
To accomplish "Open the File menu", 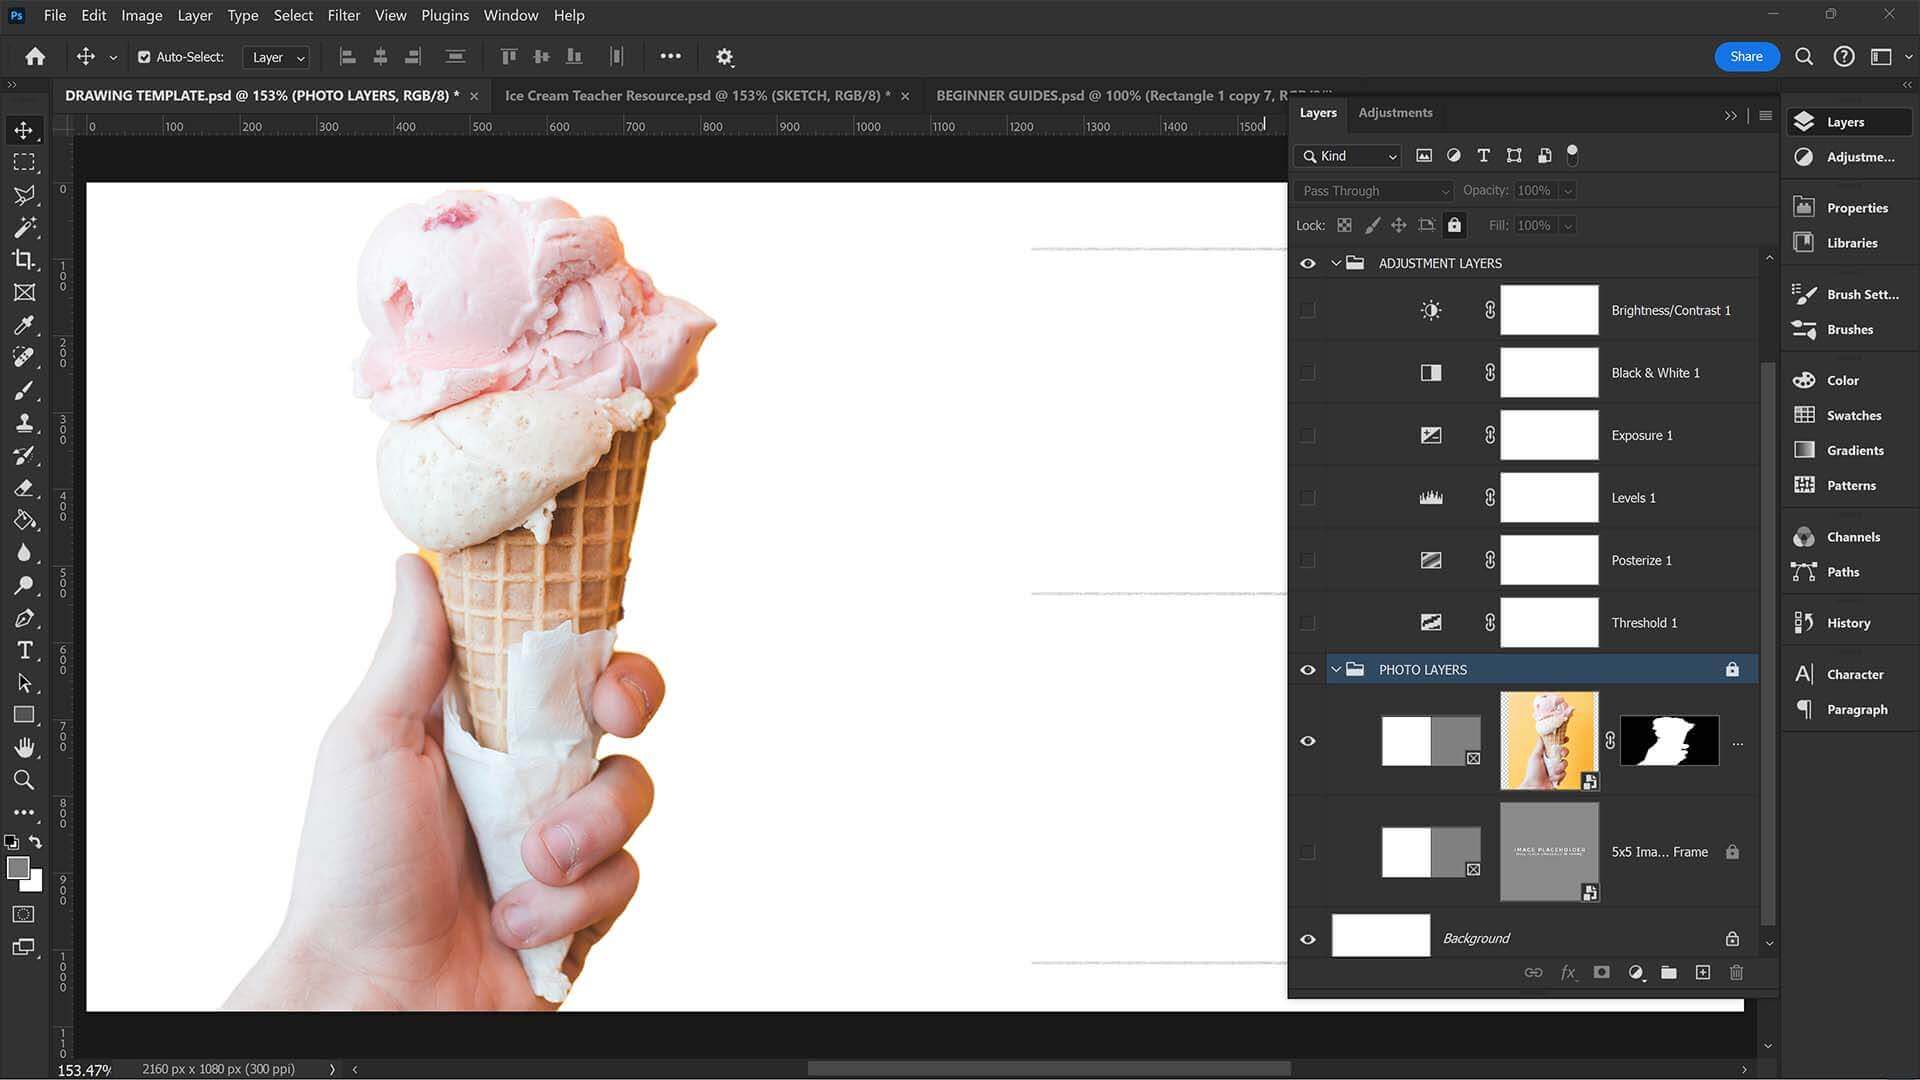I will pos(55,15).
